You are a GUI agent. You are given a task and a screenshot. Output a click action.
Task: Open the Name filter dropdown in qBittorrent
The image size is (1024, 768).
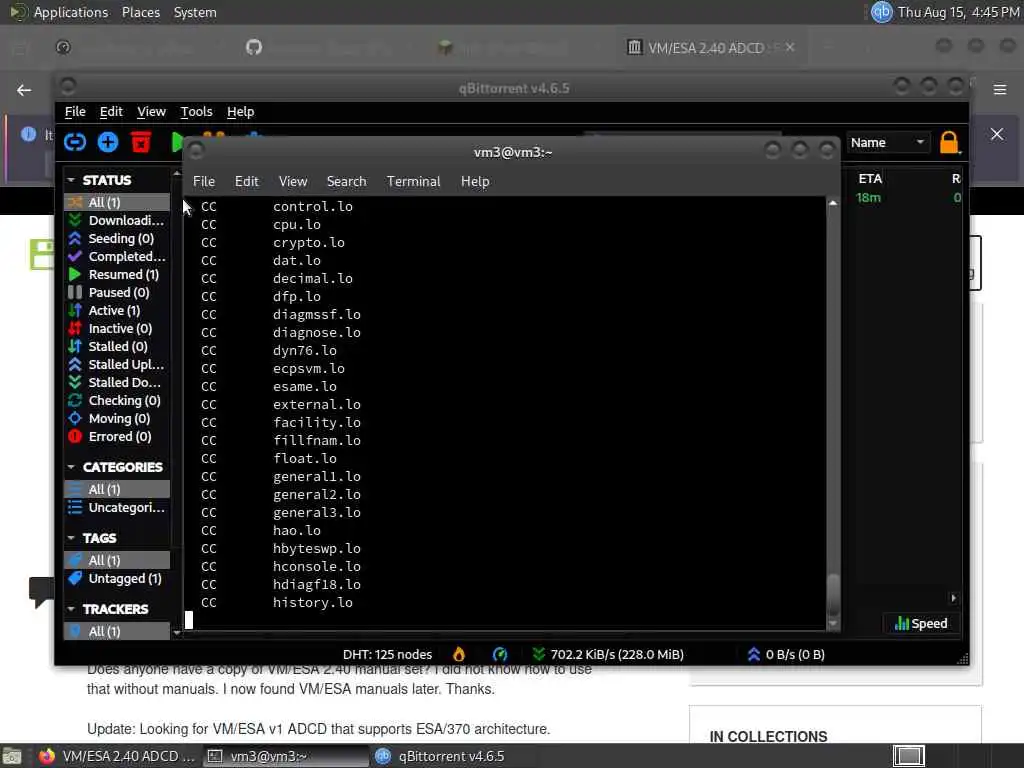click(x=888, y=142)
